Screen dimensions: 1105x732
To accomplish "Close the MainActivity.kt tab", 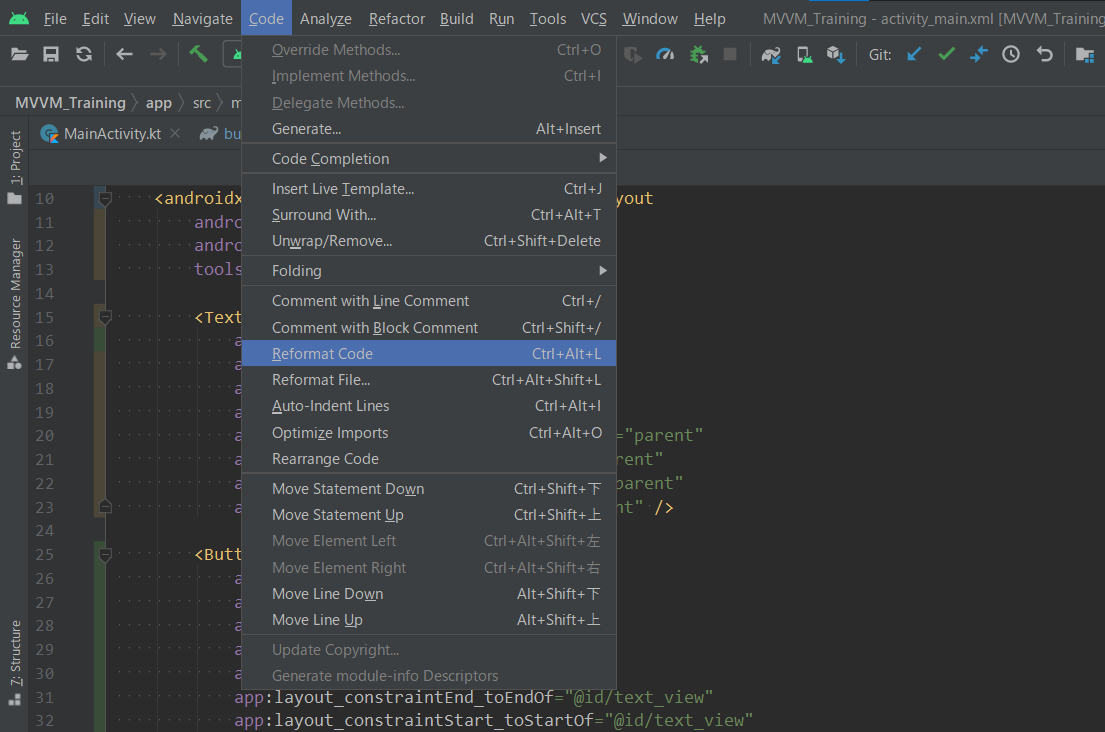I will click(x=175, y=134).
